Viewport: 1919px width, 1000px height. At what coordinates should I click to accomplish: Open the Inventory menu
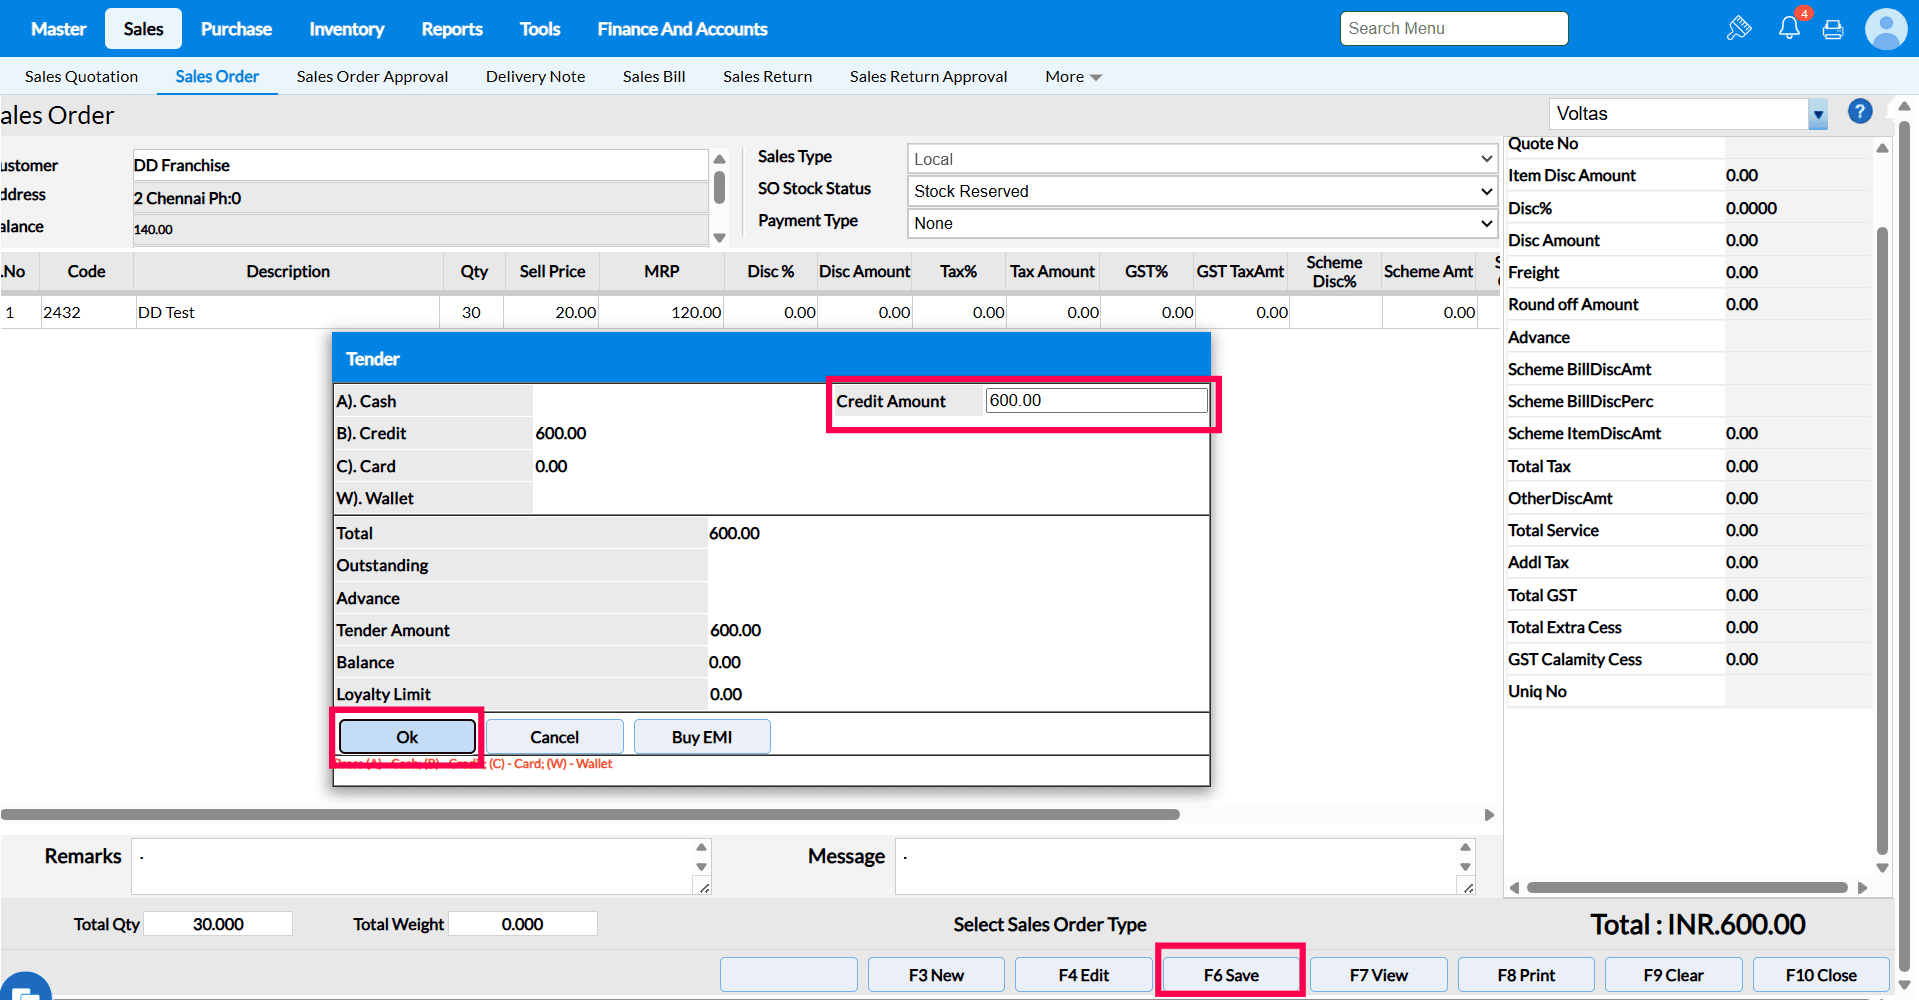(346, 29)
